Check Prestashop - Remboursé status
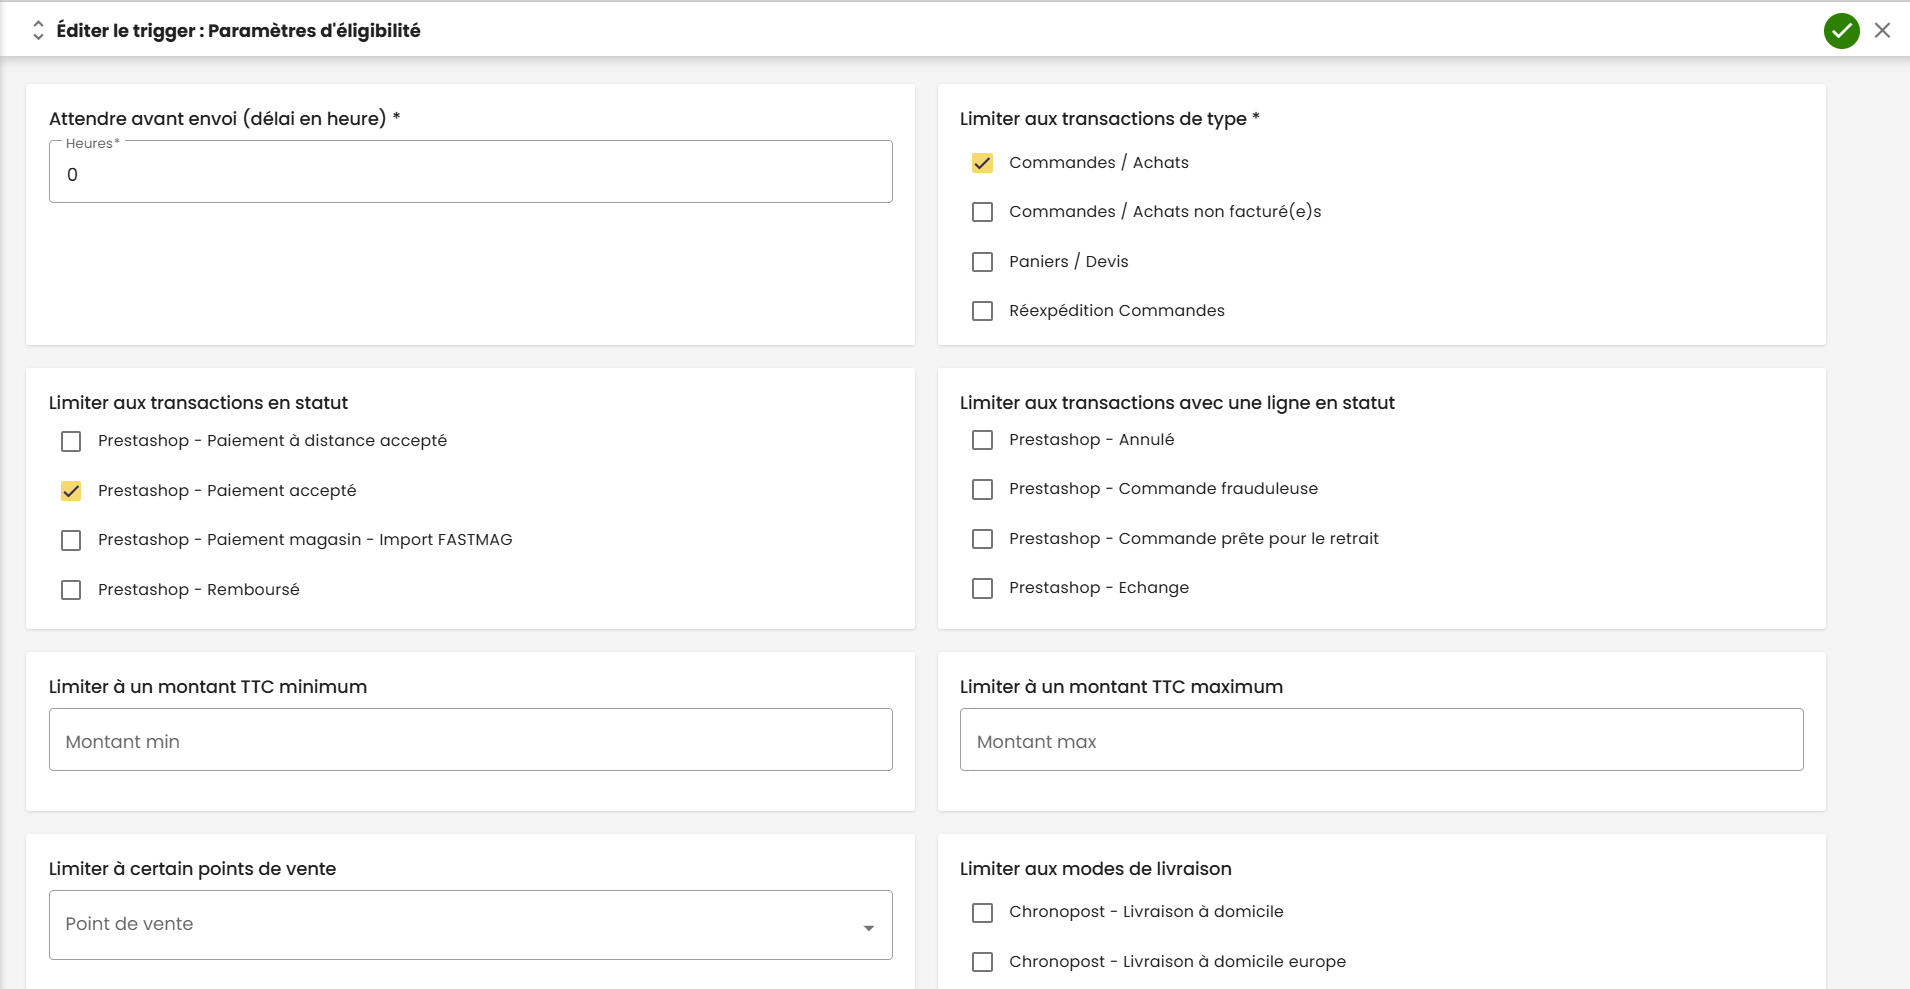 (71, 590)
